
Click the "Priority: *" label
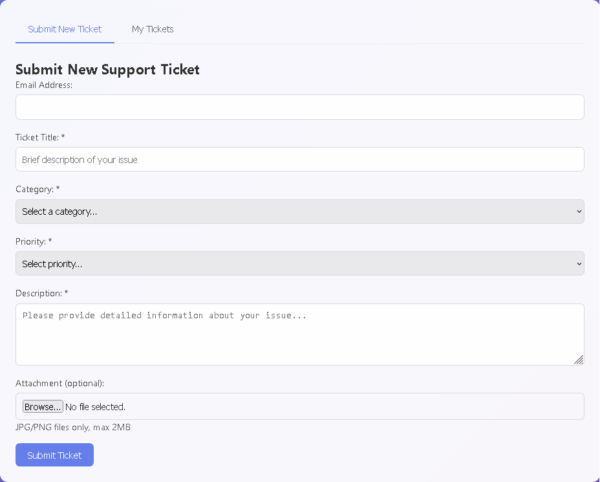[34, 242]
